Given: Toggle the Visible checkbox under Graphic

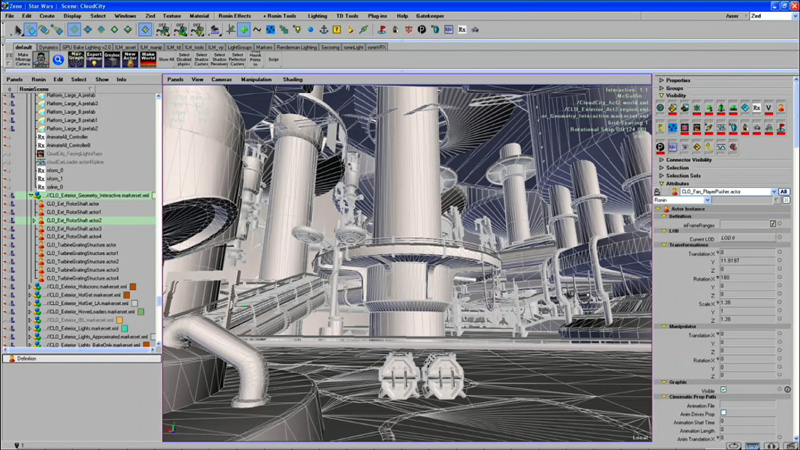Looking at the screenshot, I should point(723,390).
